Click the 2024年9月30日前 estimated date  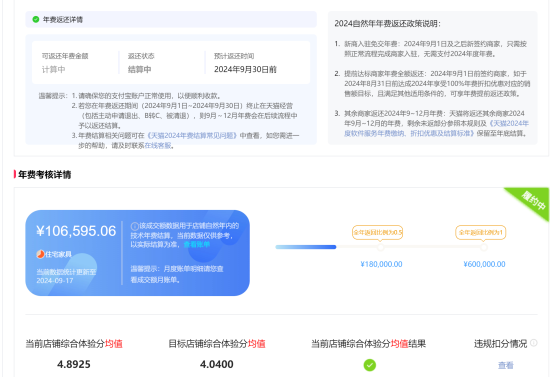click(x=245, y=69)
